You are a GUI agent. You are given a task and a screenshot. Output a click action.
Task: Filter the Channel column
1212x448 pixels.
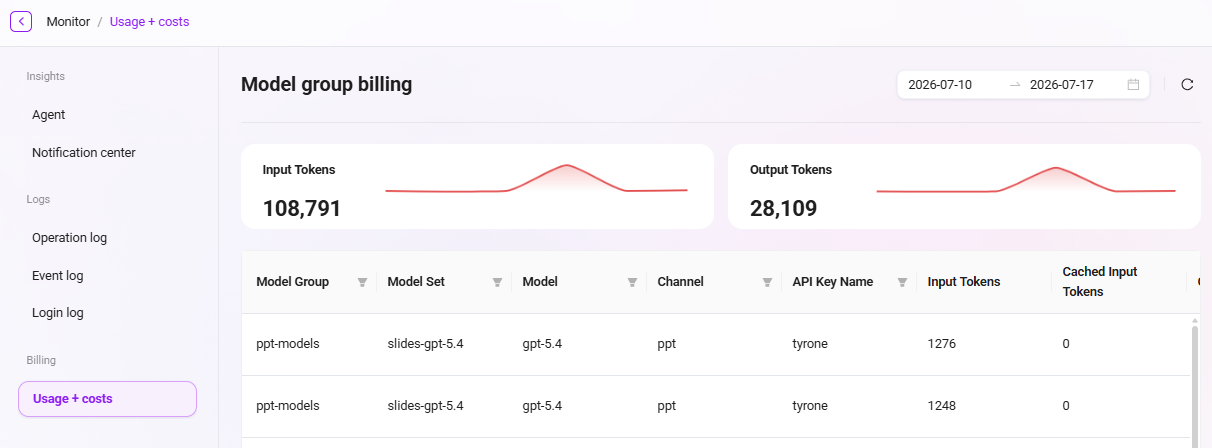pyautogui.click(x=767, y=283)
